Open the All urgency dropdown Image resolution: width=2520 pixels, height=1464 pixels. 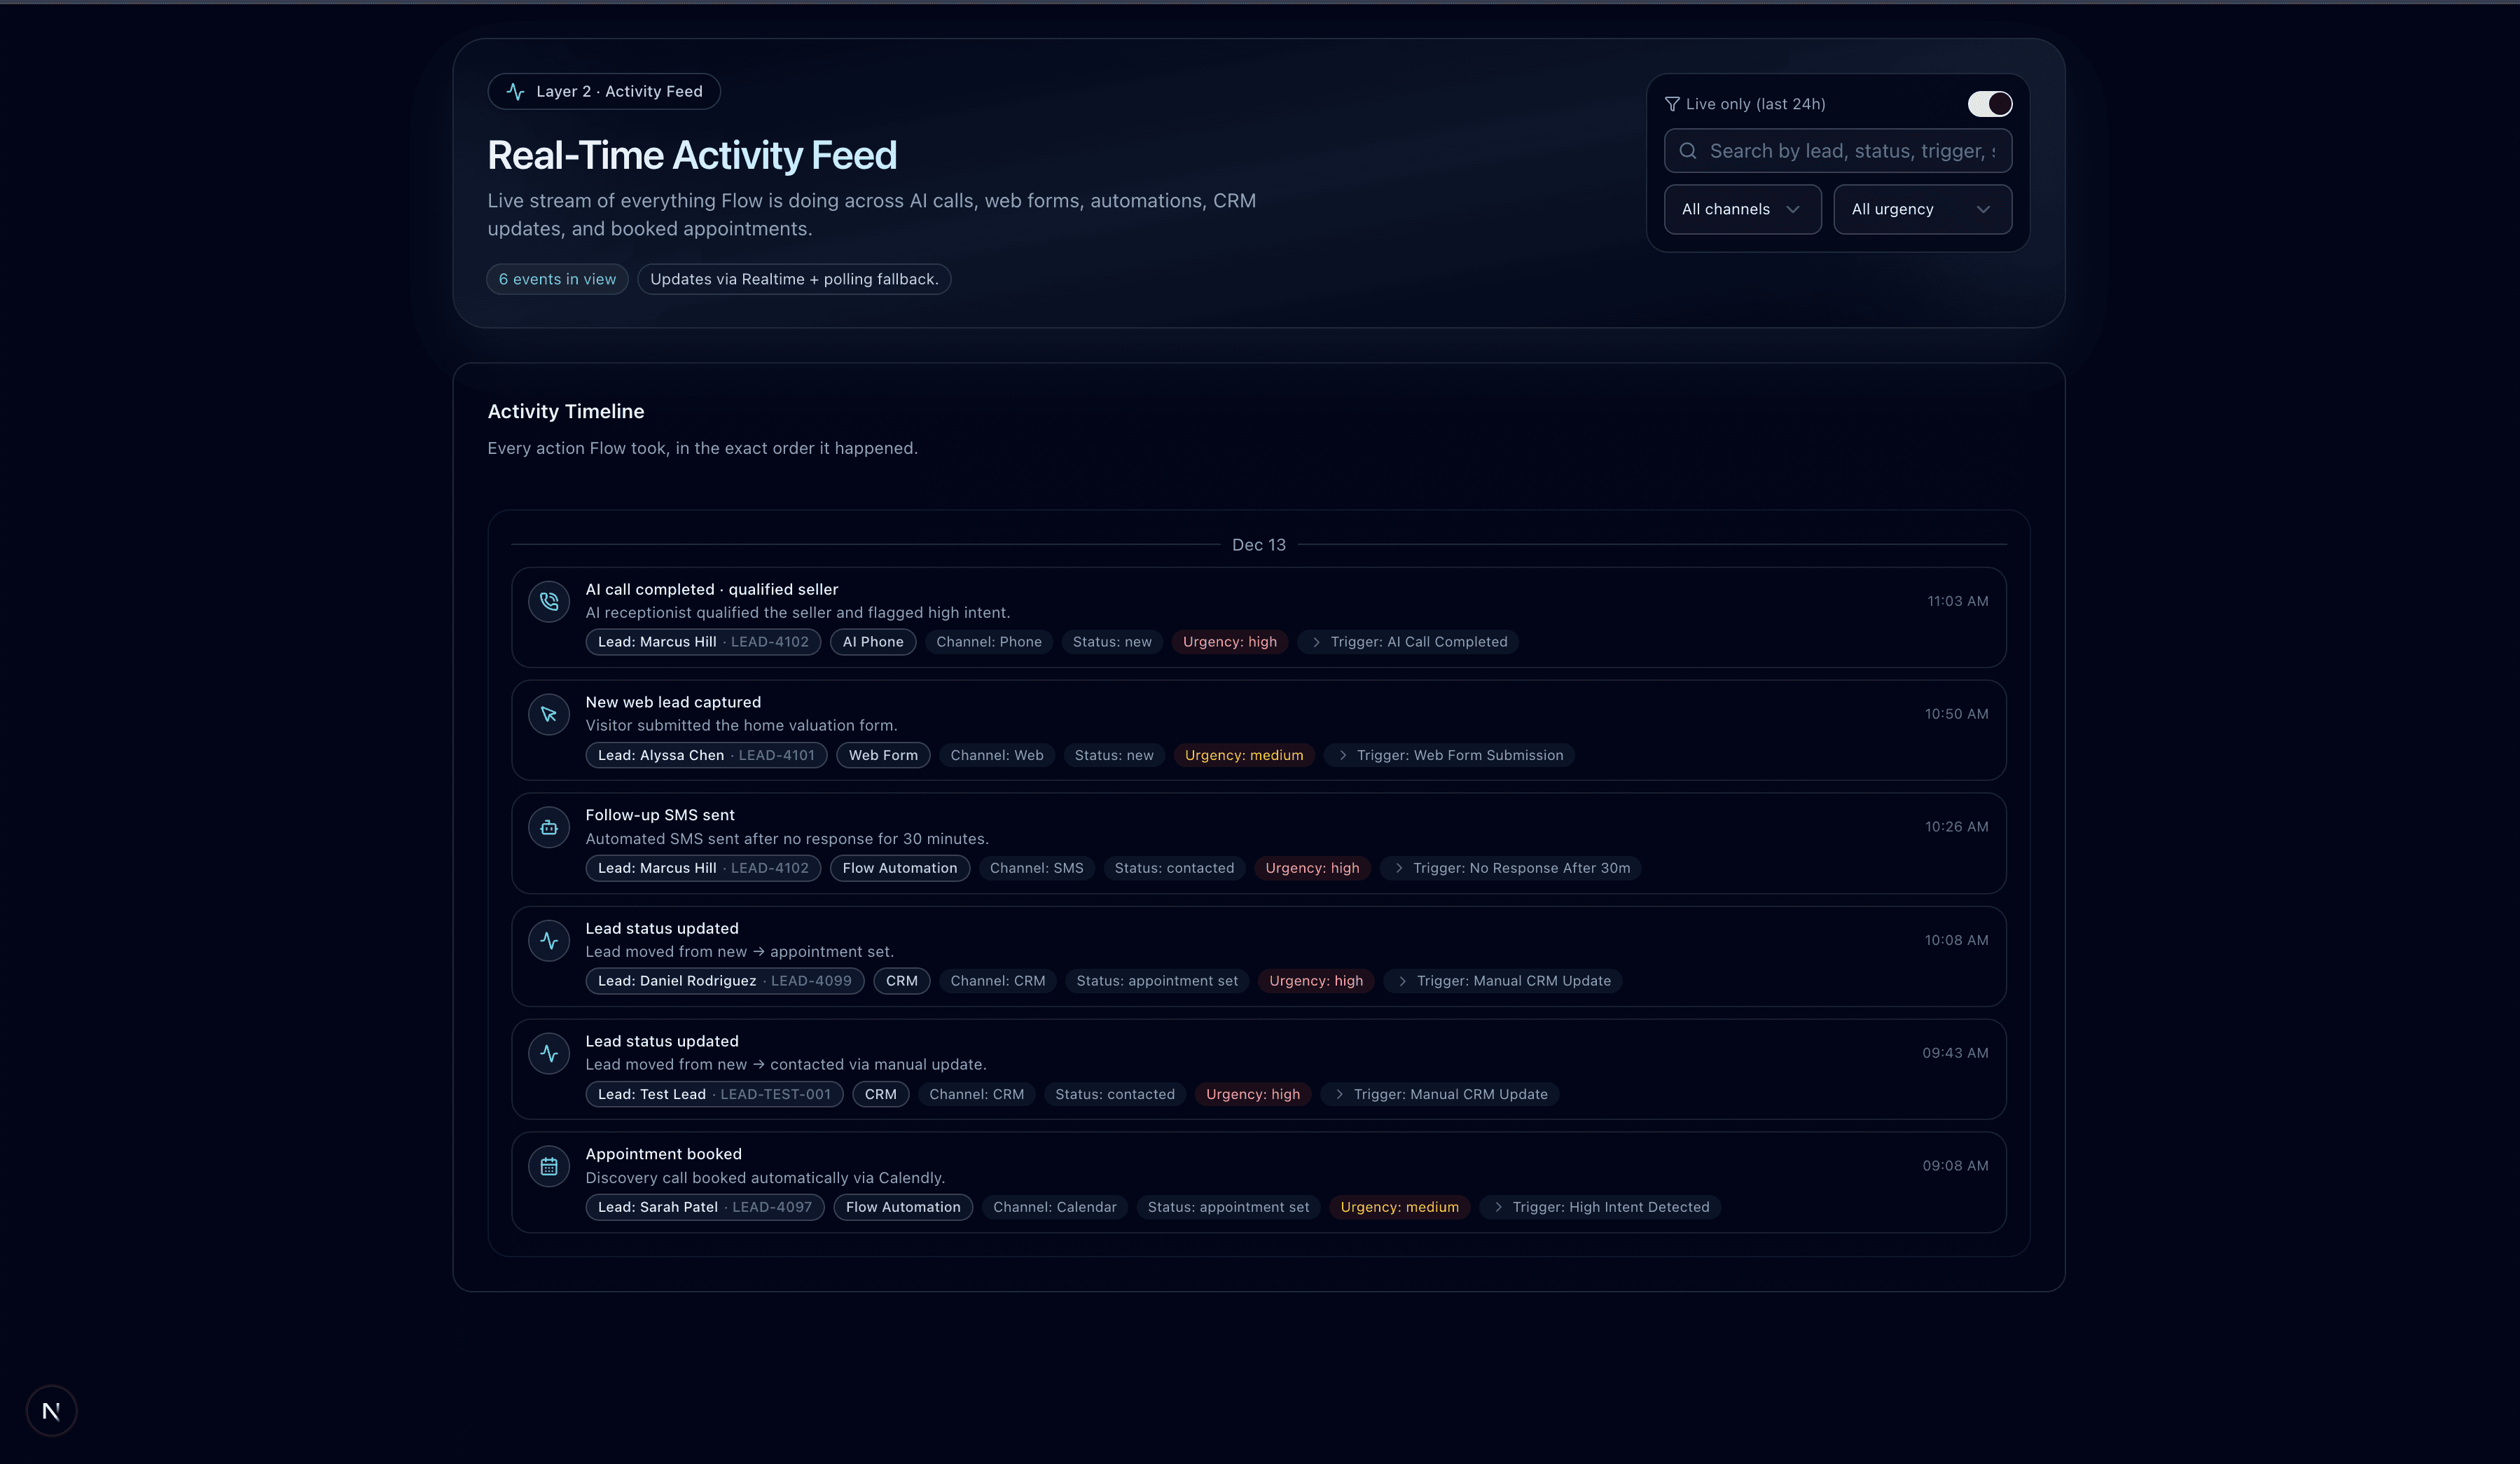point(1921,208)
